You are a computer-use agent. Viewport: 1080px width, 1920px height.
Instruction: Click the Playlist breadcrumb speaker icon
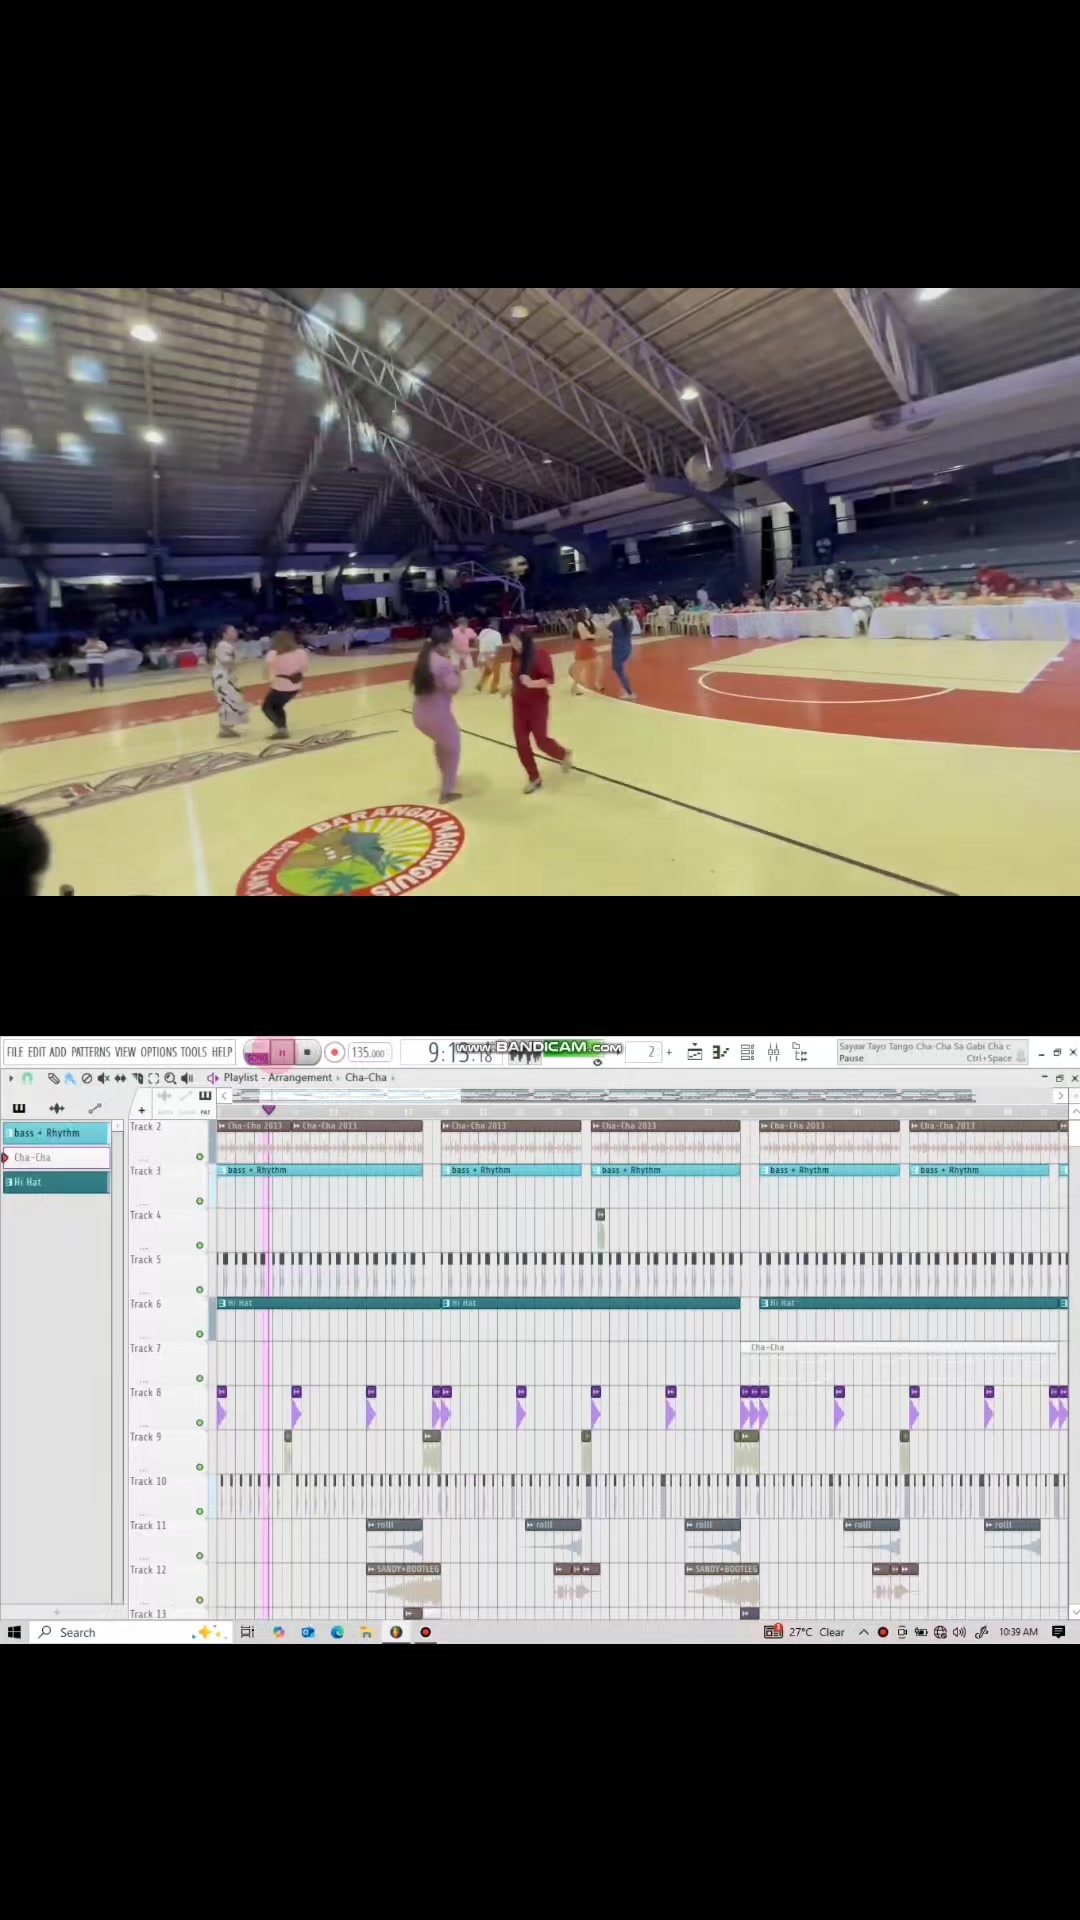coord(212,1078)
